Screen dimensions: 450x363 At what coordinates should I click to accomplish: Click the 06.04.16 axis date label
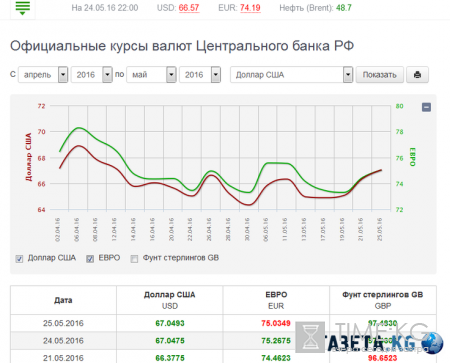pos(76,230)
